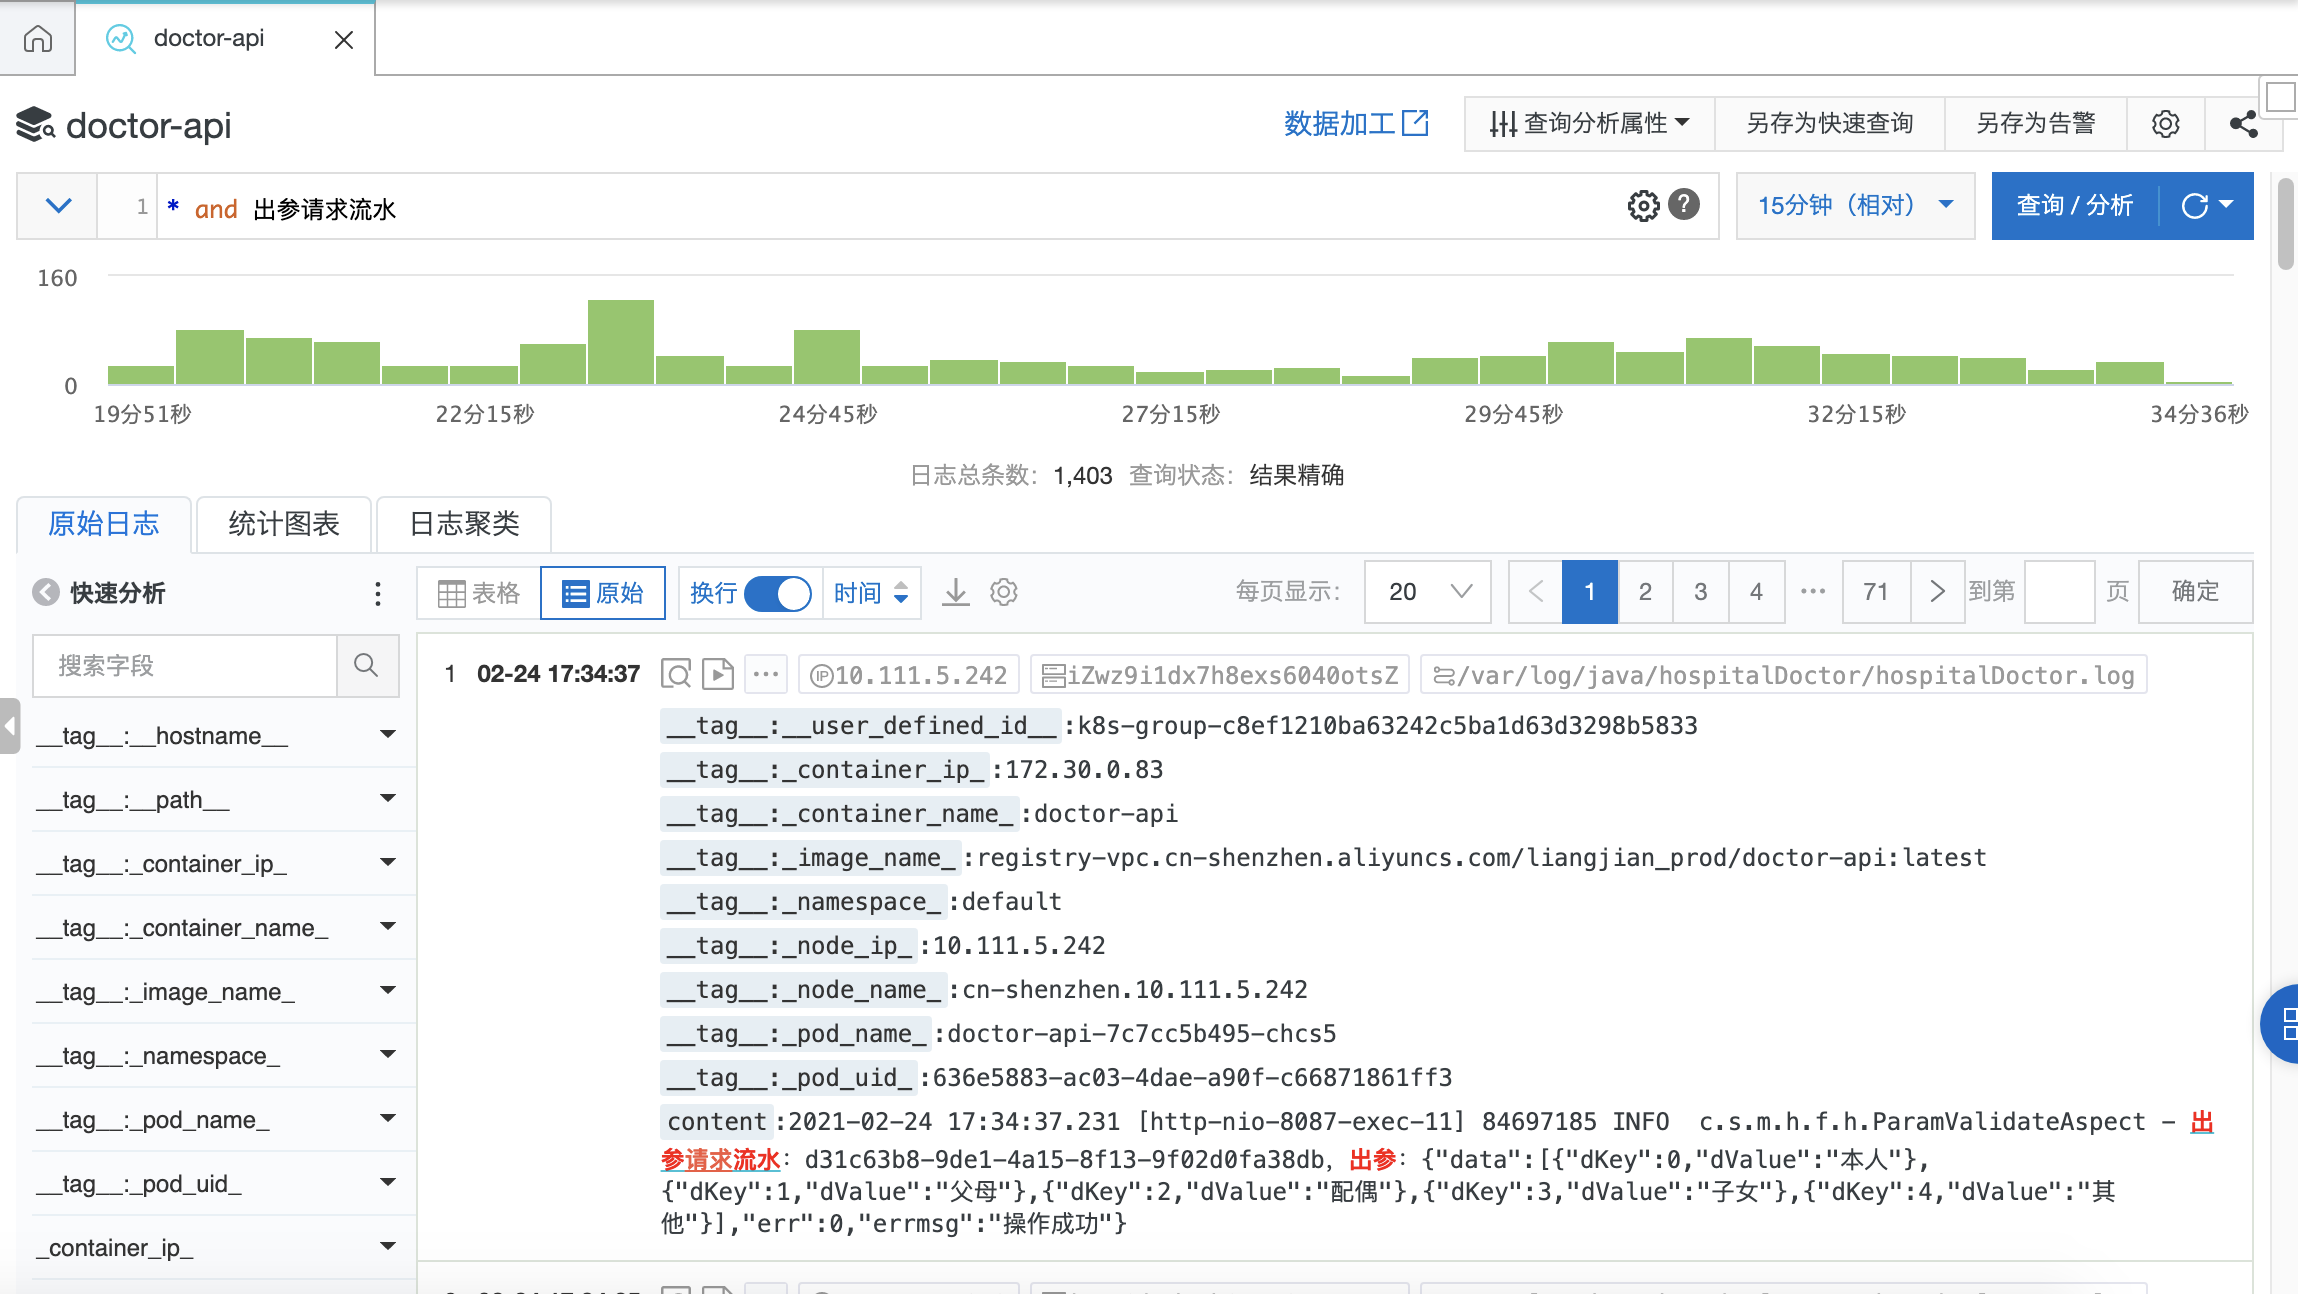Click the query help question mark icon

tap(1684, 205)
